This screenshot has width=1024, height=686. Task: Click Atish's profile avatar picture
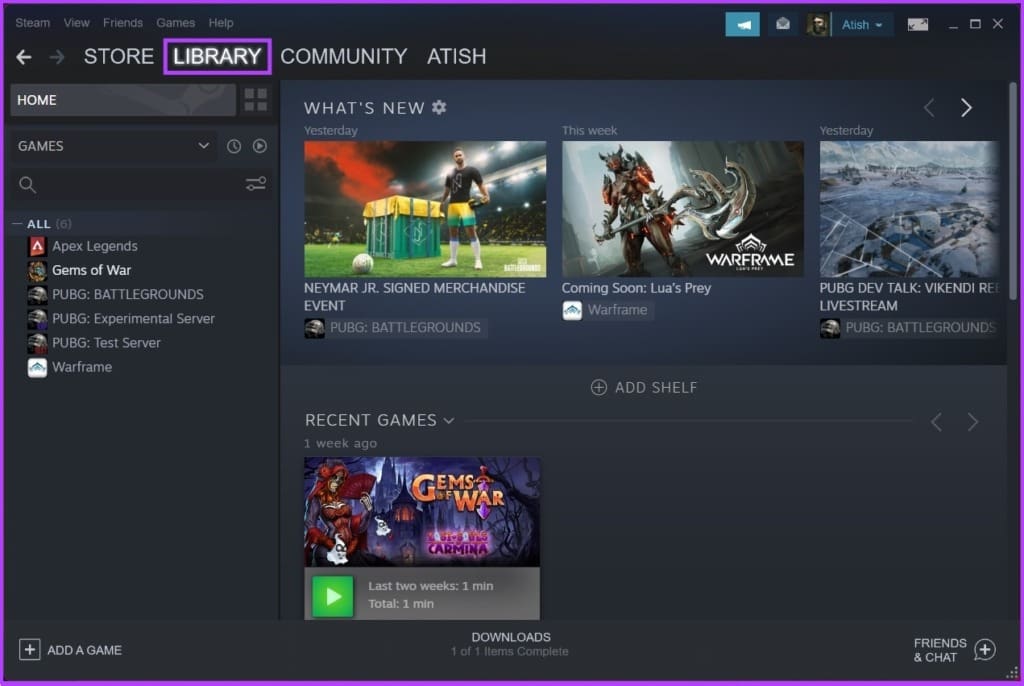[x=817, y=25]
